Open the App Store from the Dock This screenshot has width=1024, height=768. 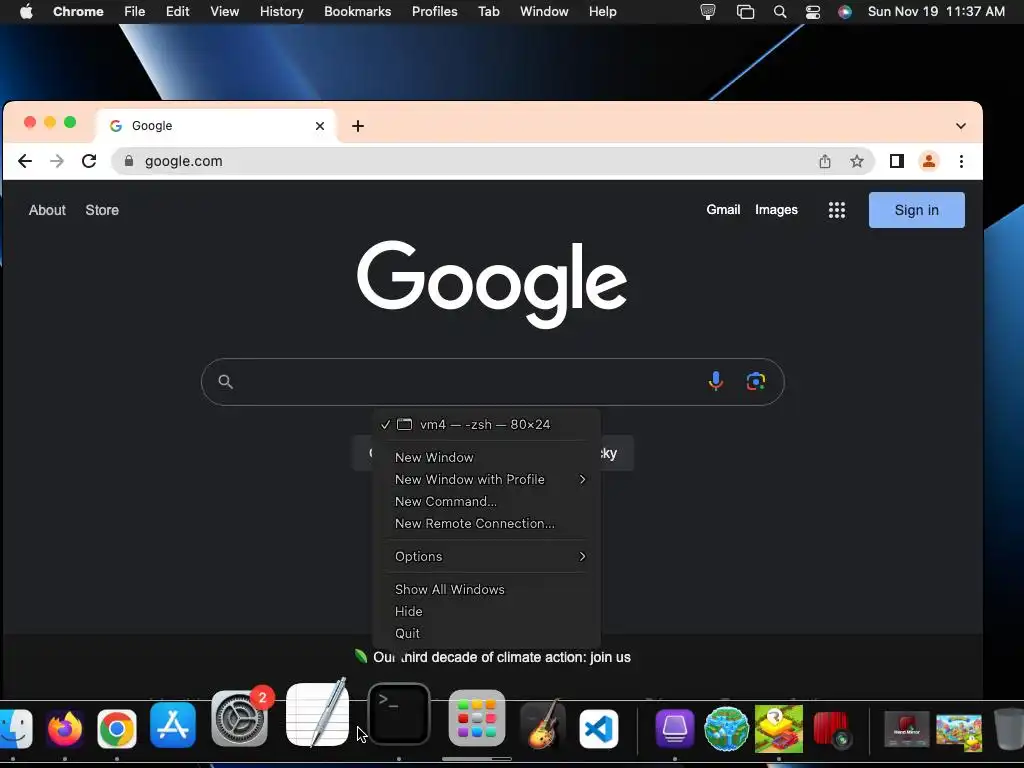(x=172, y=725)
